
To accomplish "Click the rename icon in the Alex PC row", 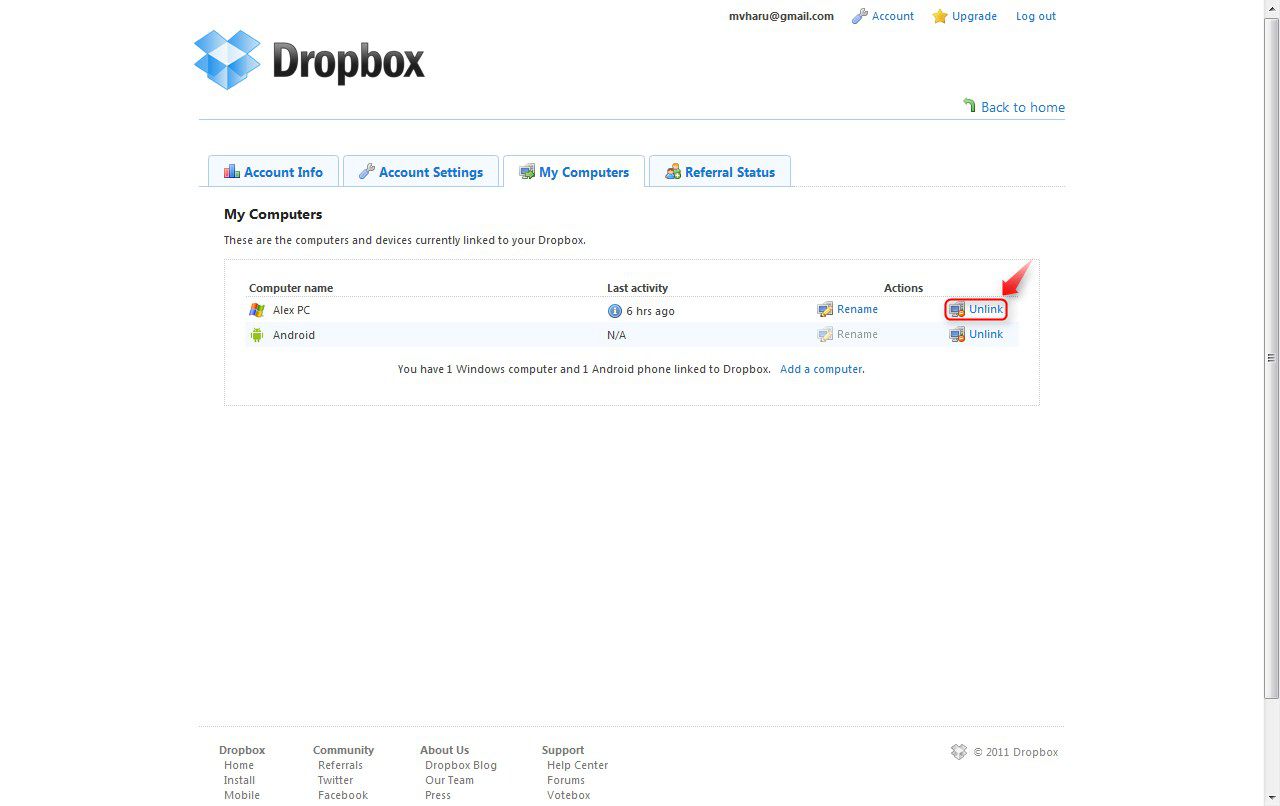I will 825,310.
